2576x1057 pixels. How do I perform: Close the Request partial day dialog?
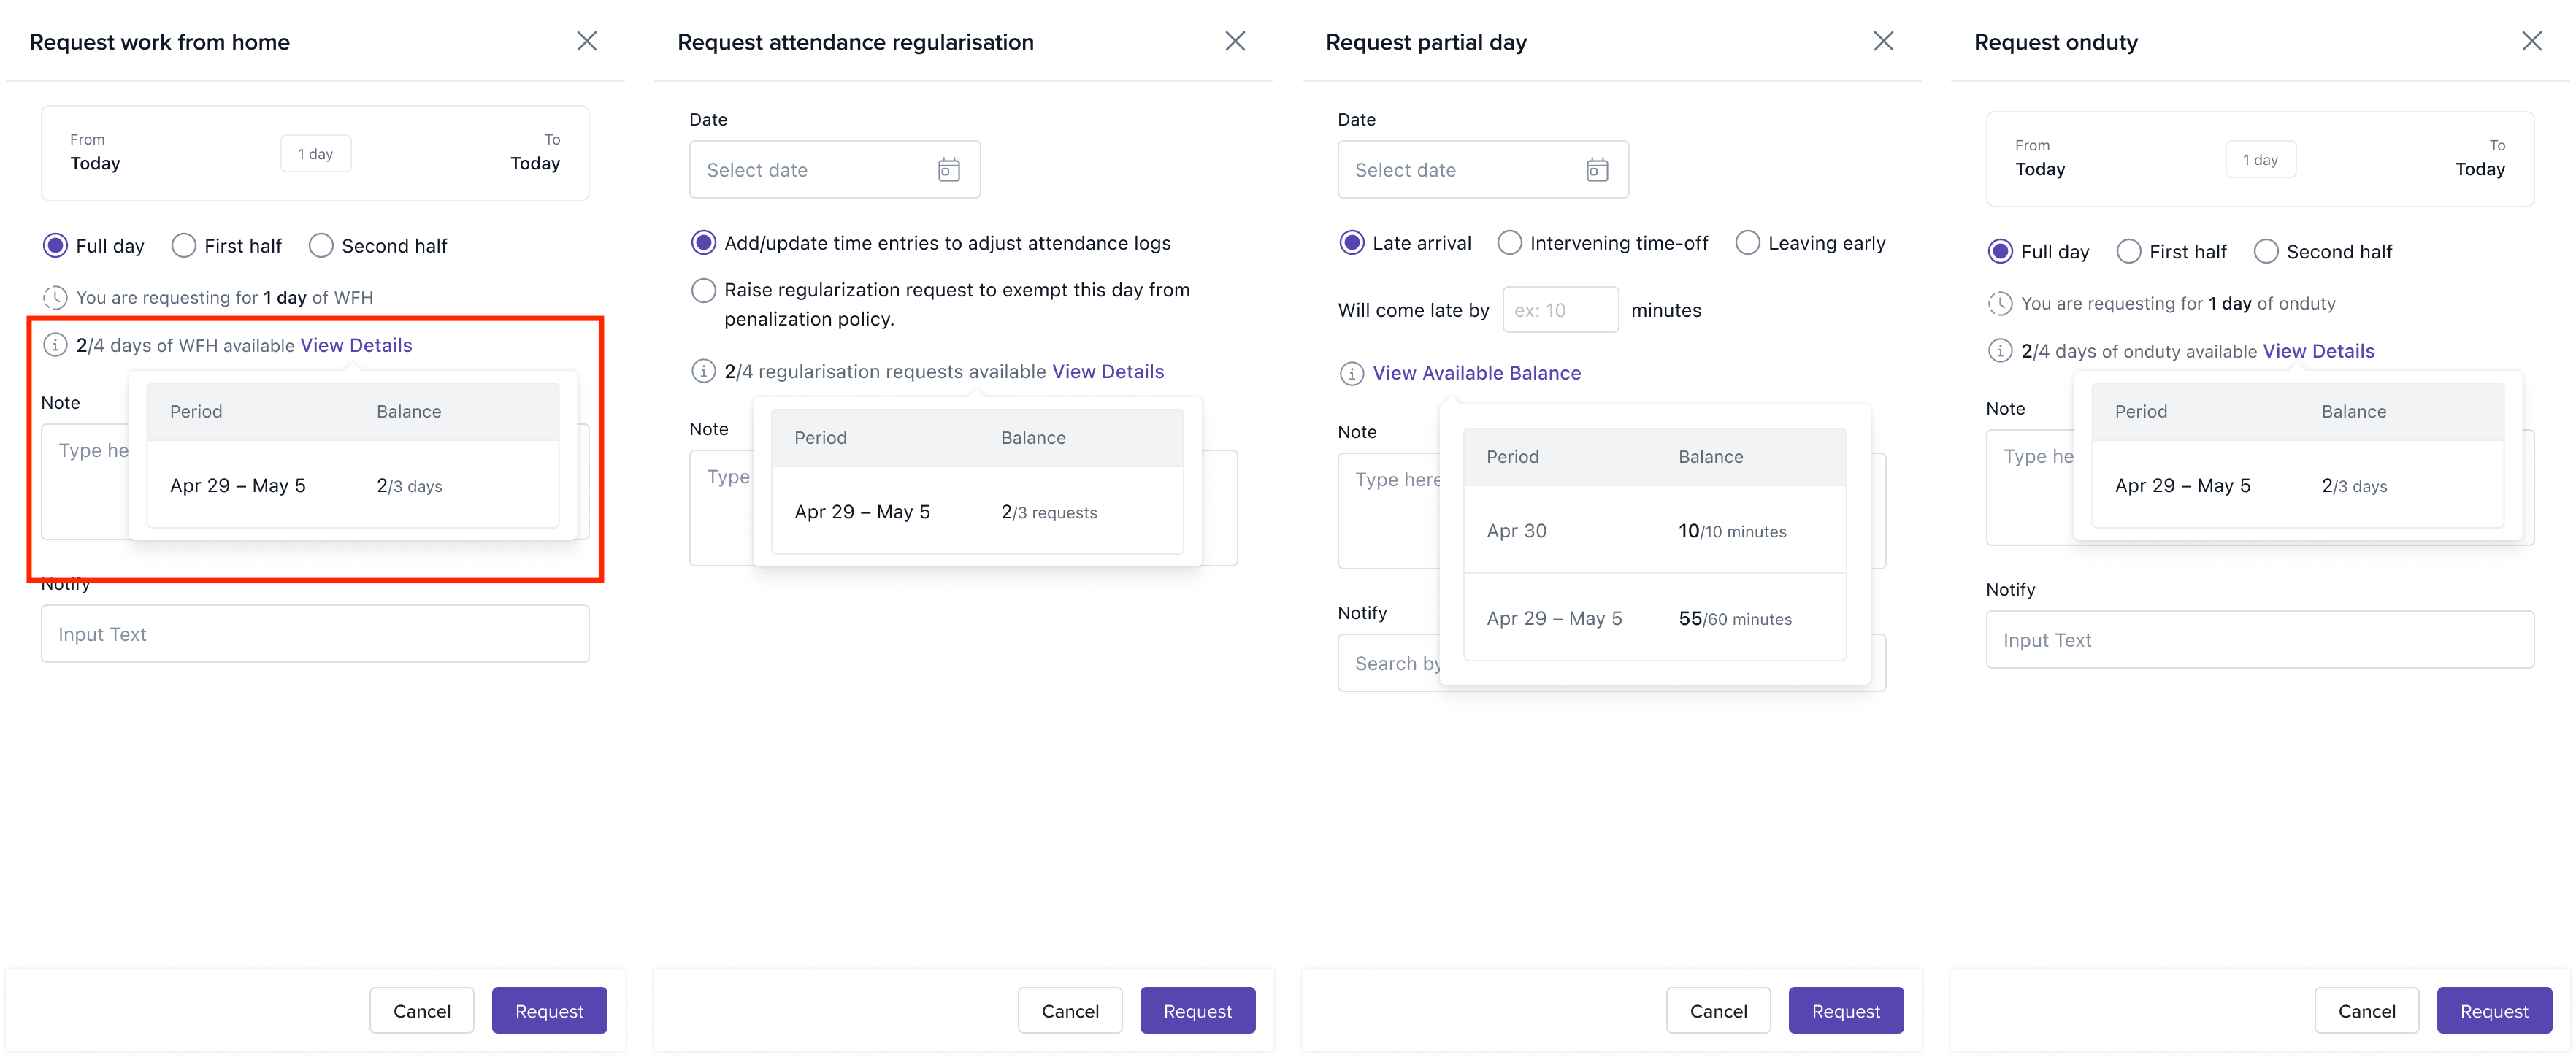click(x=1883, y=41)
